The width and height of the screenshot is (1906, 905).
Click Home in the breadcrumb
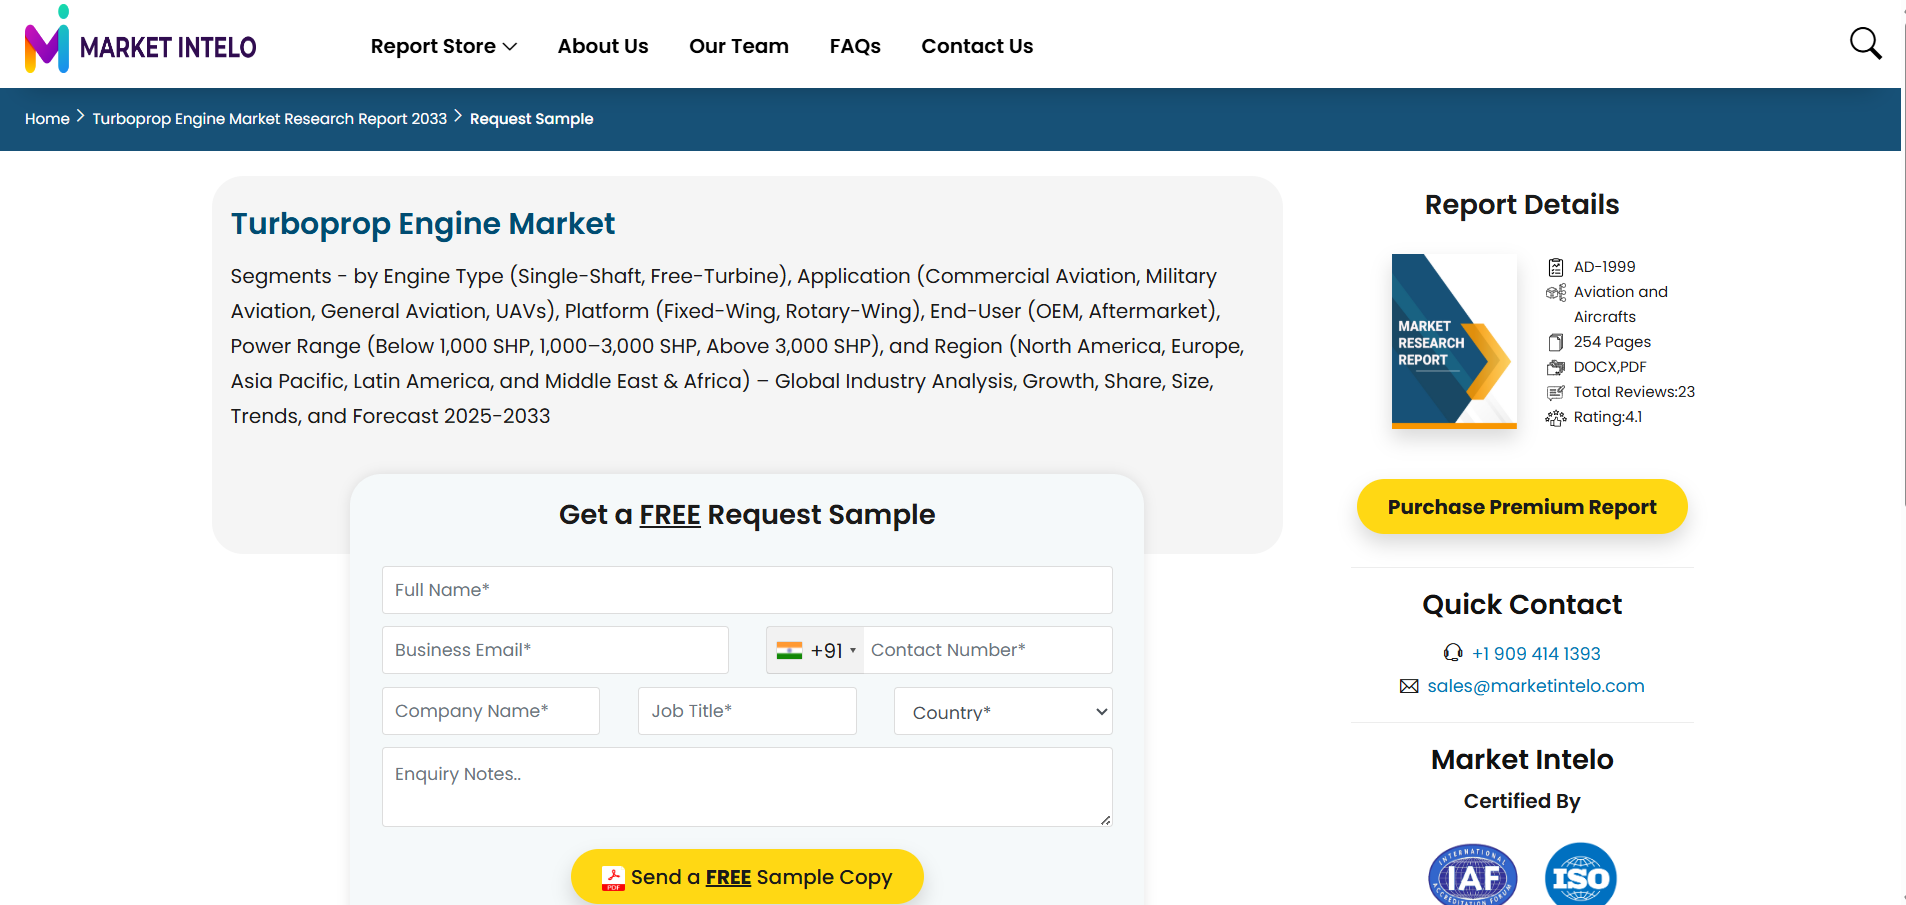[47, 119]
